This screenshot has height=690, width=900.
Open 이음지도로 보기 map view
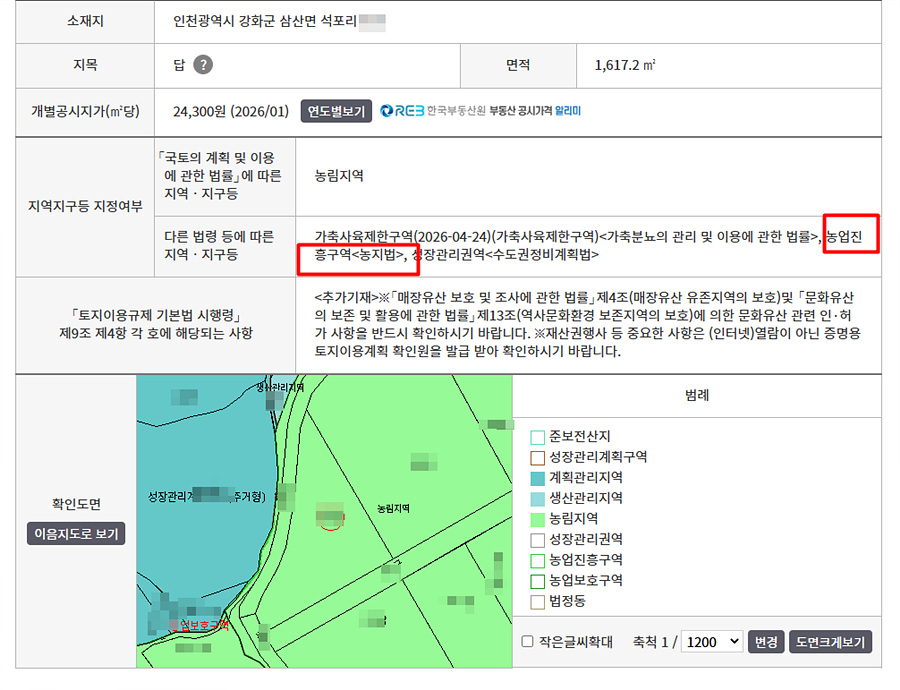click(x=76, y=534)
